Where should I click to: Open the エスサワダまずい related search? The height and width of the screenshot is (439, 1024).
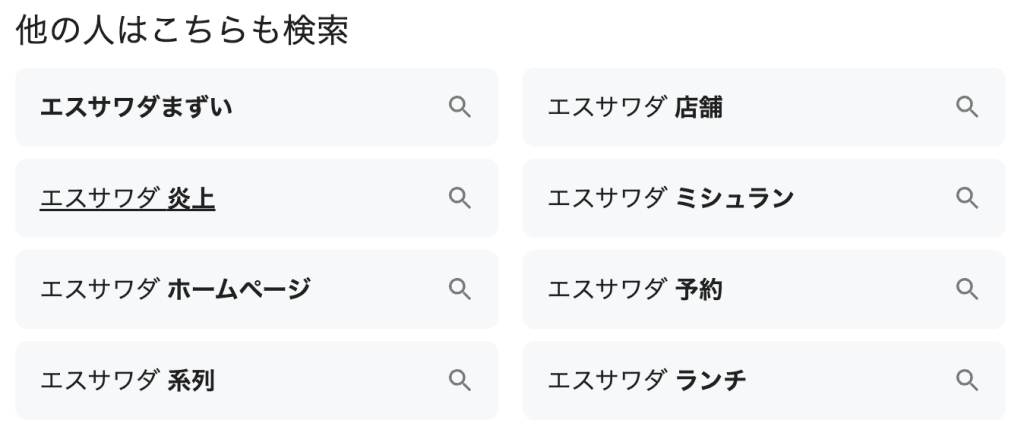pos(136,107)
